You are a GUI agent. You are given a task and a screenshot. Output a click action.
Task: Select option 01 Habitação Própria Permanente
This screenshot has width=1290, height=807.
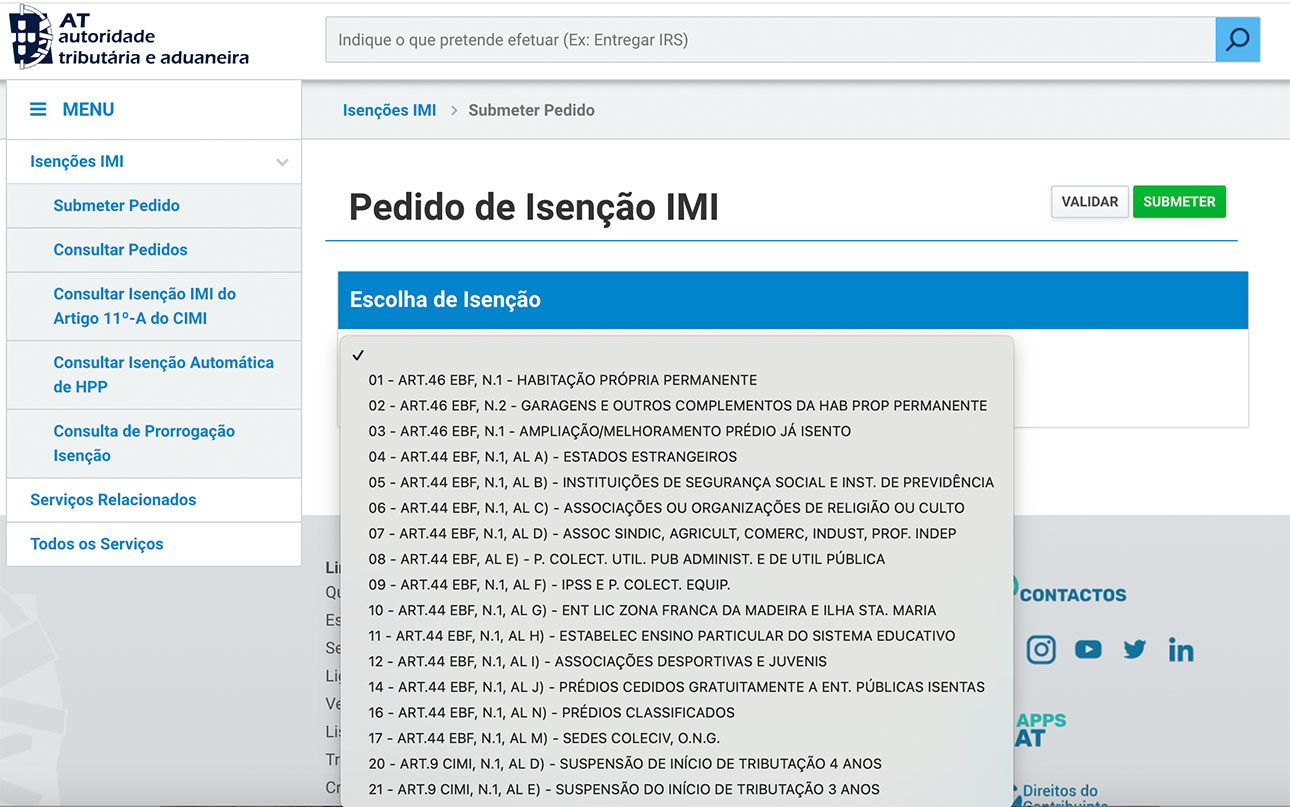pyautogui.click(x=562, y=380)
